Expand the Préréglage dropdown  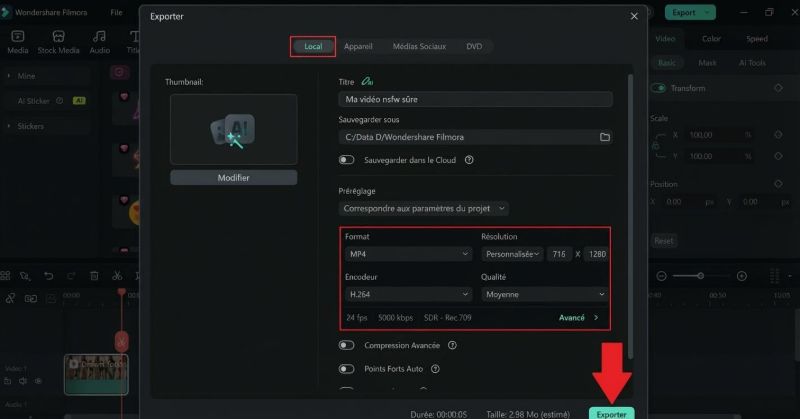click(424, 208)
